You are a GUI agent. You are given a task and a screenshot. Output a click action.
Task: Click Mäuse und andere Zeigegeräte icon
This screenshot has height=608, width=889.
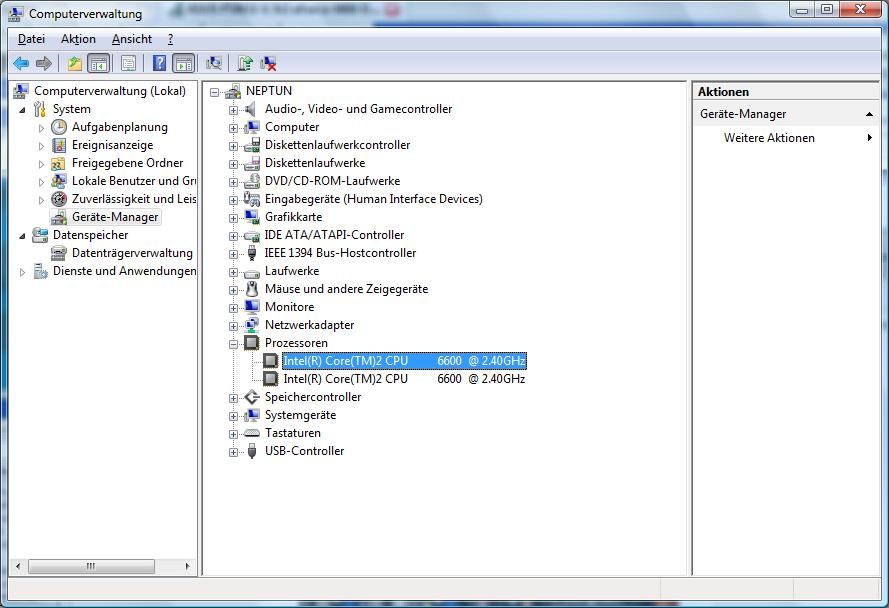point(252,289)
